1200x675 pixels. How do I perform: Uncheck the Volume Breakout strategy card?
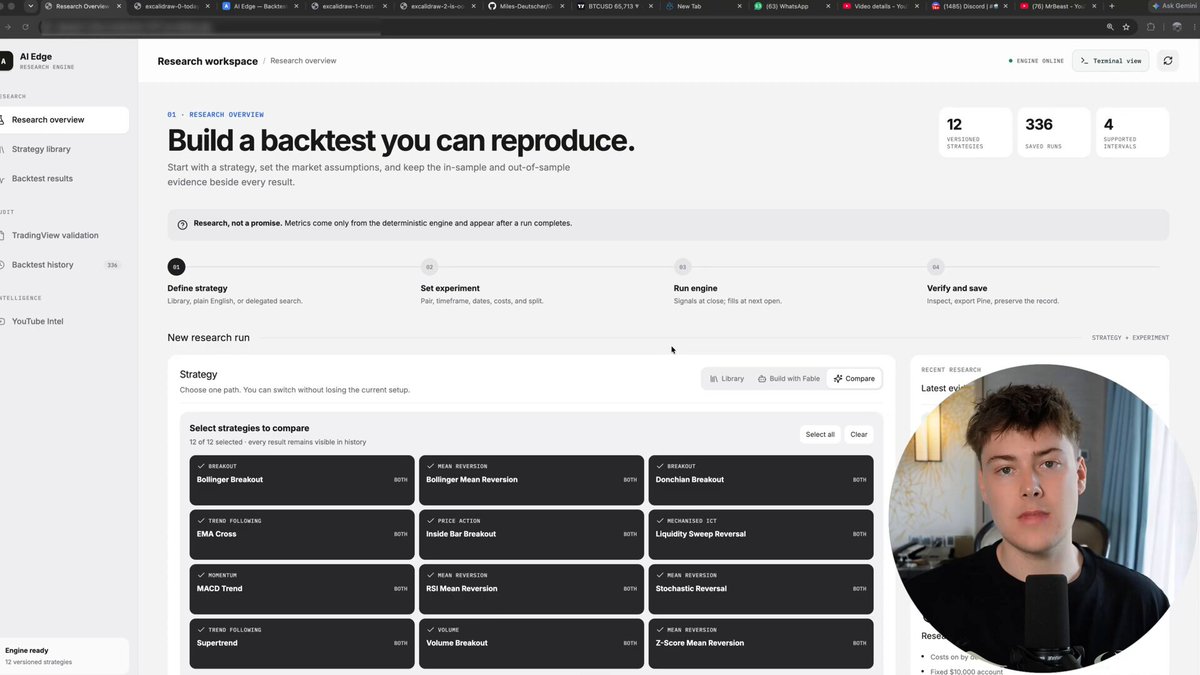[x=531, y=644]
